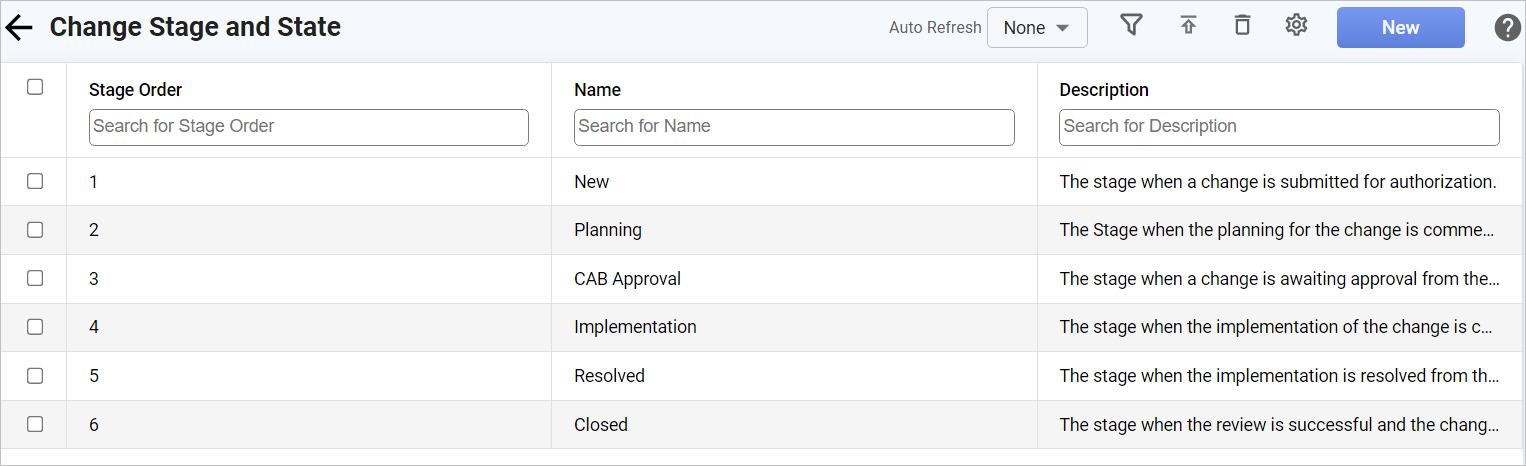
Task: Click the Search for Description box
Action: pos(1279,127)
